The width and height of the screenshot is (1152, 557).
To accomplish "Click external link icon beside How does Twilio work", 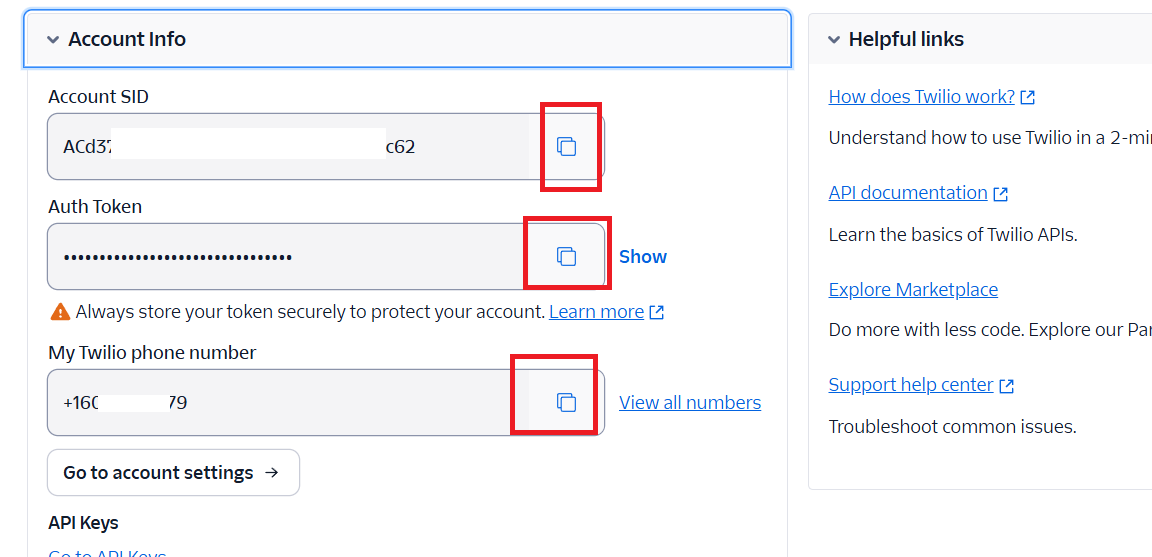I will click(x=1028, y=97).
